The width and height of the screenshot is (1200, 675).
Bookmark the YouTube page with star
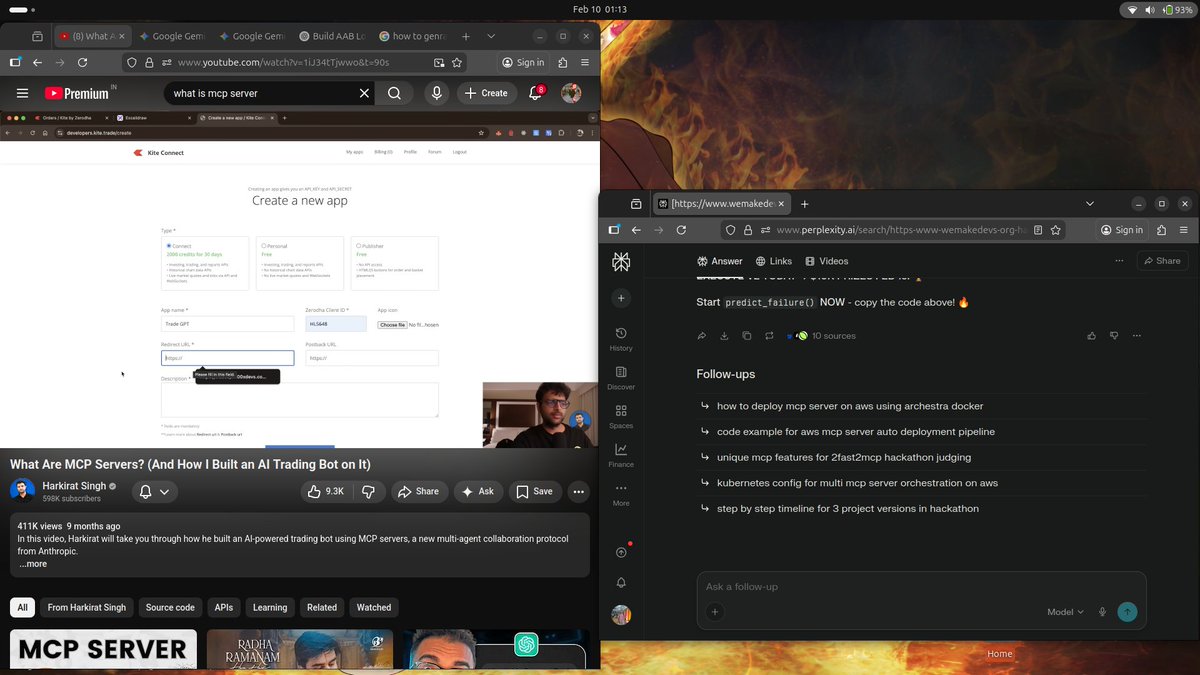pos(457,62)
